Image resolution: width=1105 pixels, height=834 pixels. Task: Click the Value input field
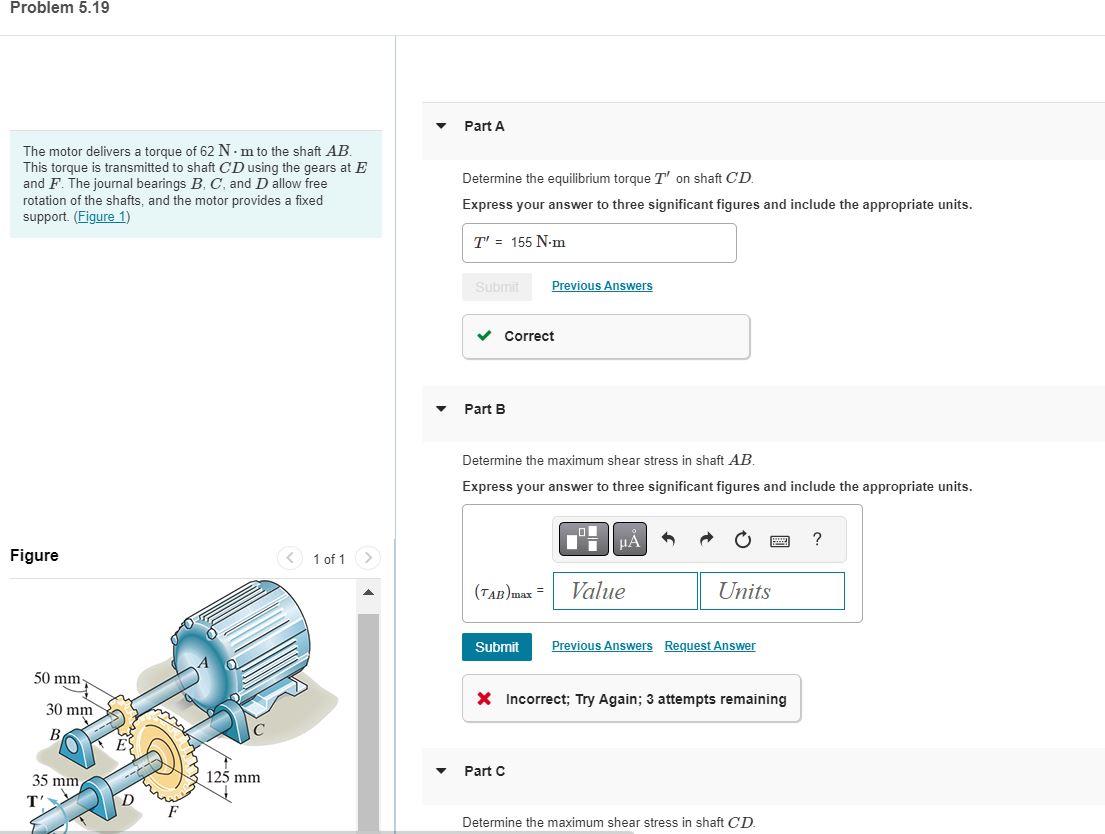click(x=625, y=591)
